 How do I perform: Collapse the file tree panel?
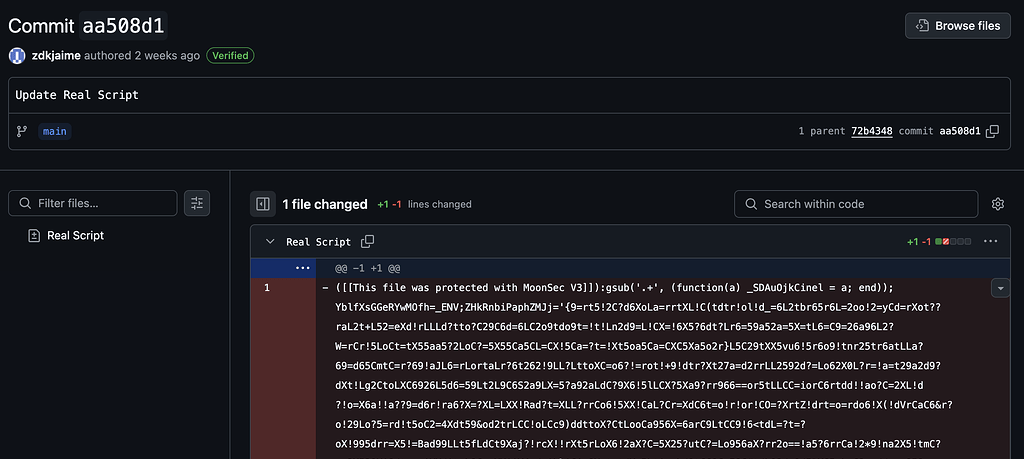tap(263, 204)
